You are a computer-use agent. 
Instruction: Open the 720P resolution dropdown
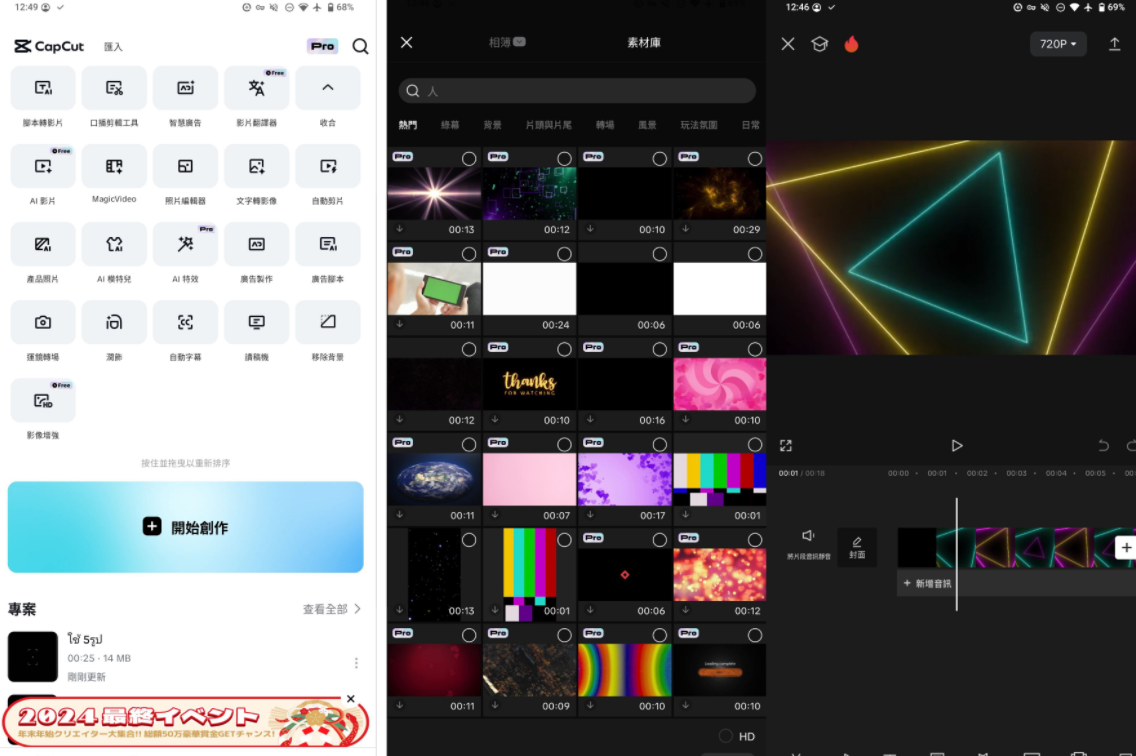coord(1058,44)
